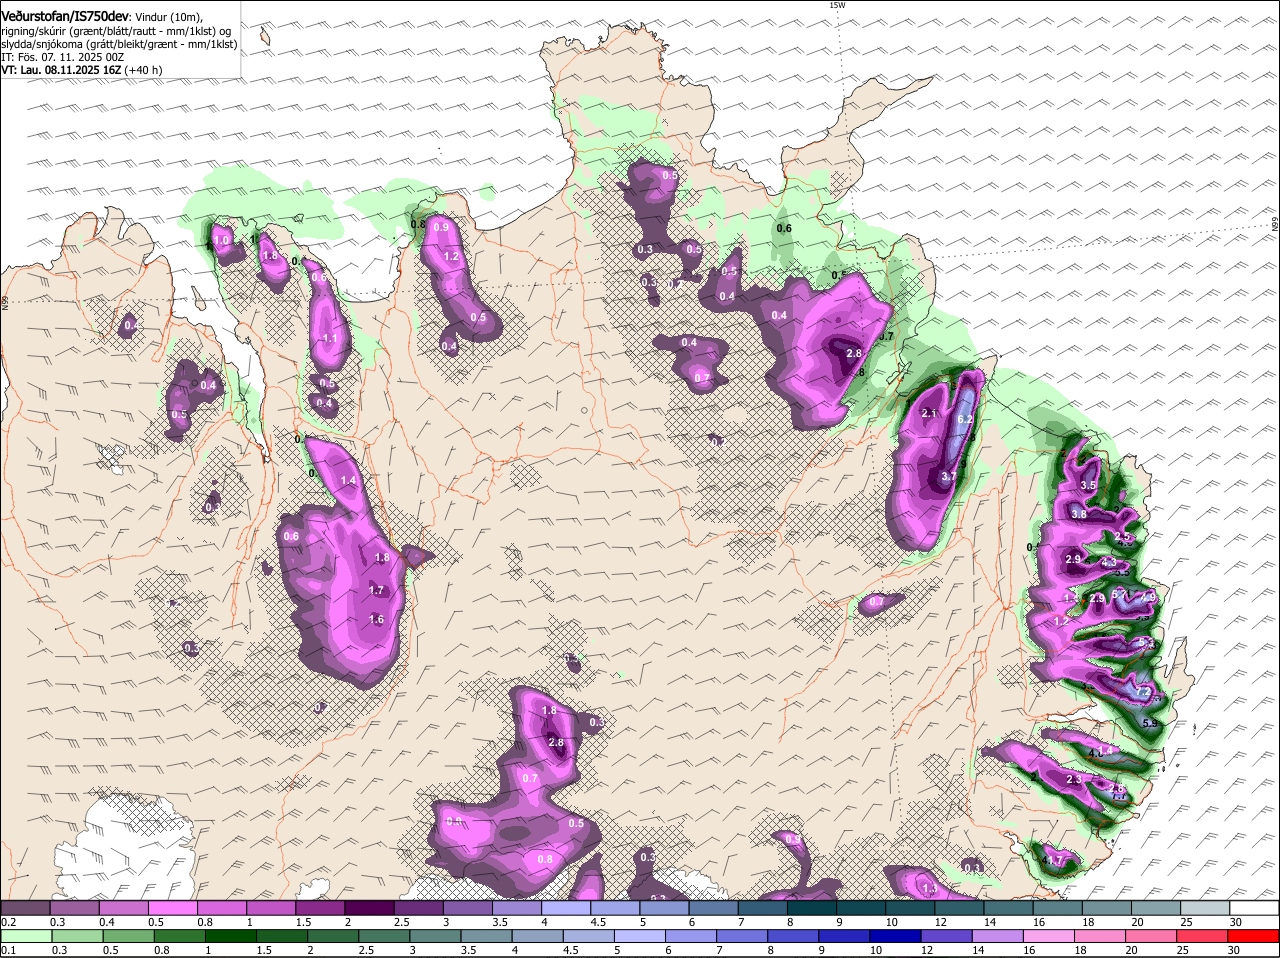Click the 'VT: Lau. 08.11.2025 16Z' valid time
Viewport: 1280px width, 958px height.
click(61, 70)
